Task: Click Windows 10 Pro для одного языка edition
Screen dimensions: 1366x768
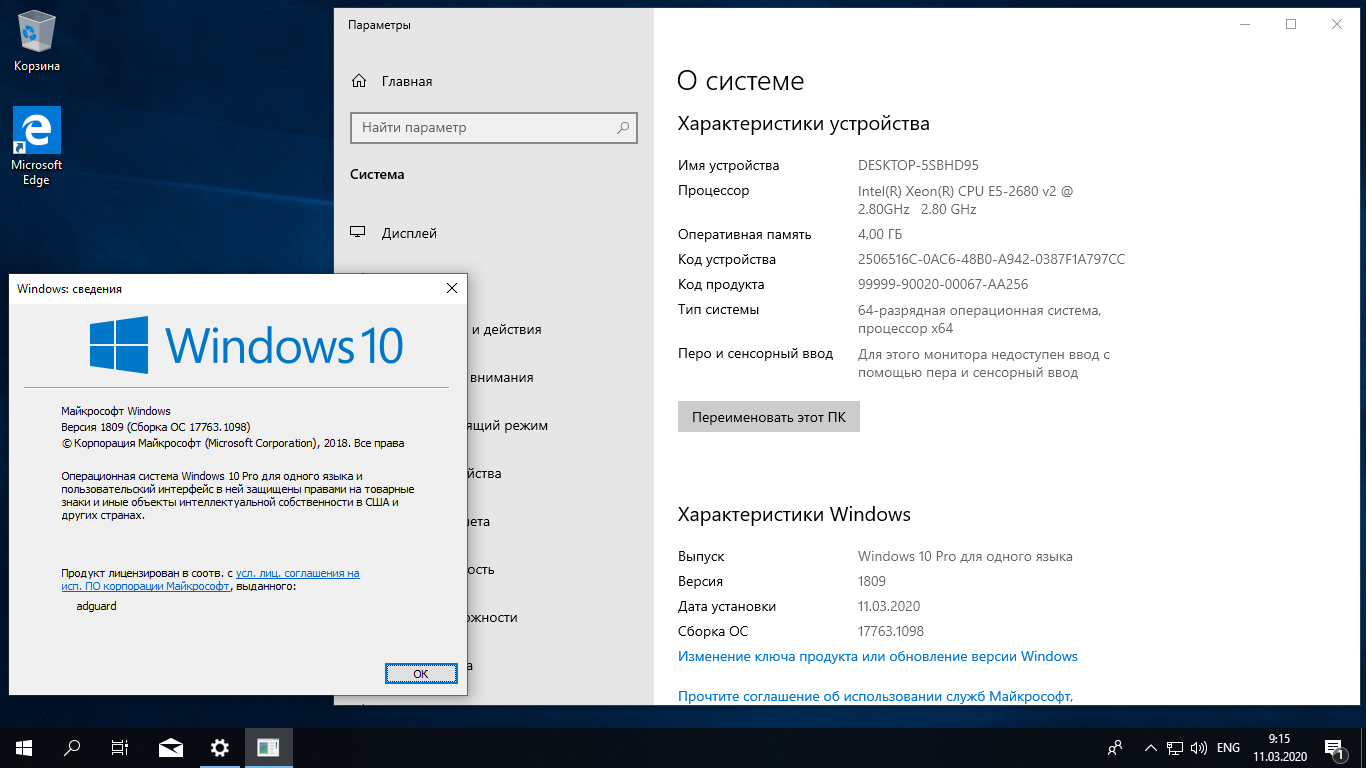Action: pos(965,556)
